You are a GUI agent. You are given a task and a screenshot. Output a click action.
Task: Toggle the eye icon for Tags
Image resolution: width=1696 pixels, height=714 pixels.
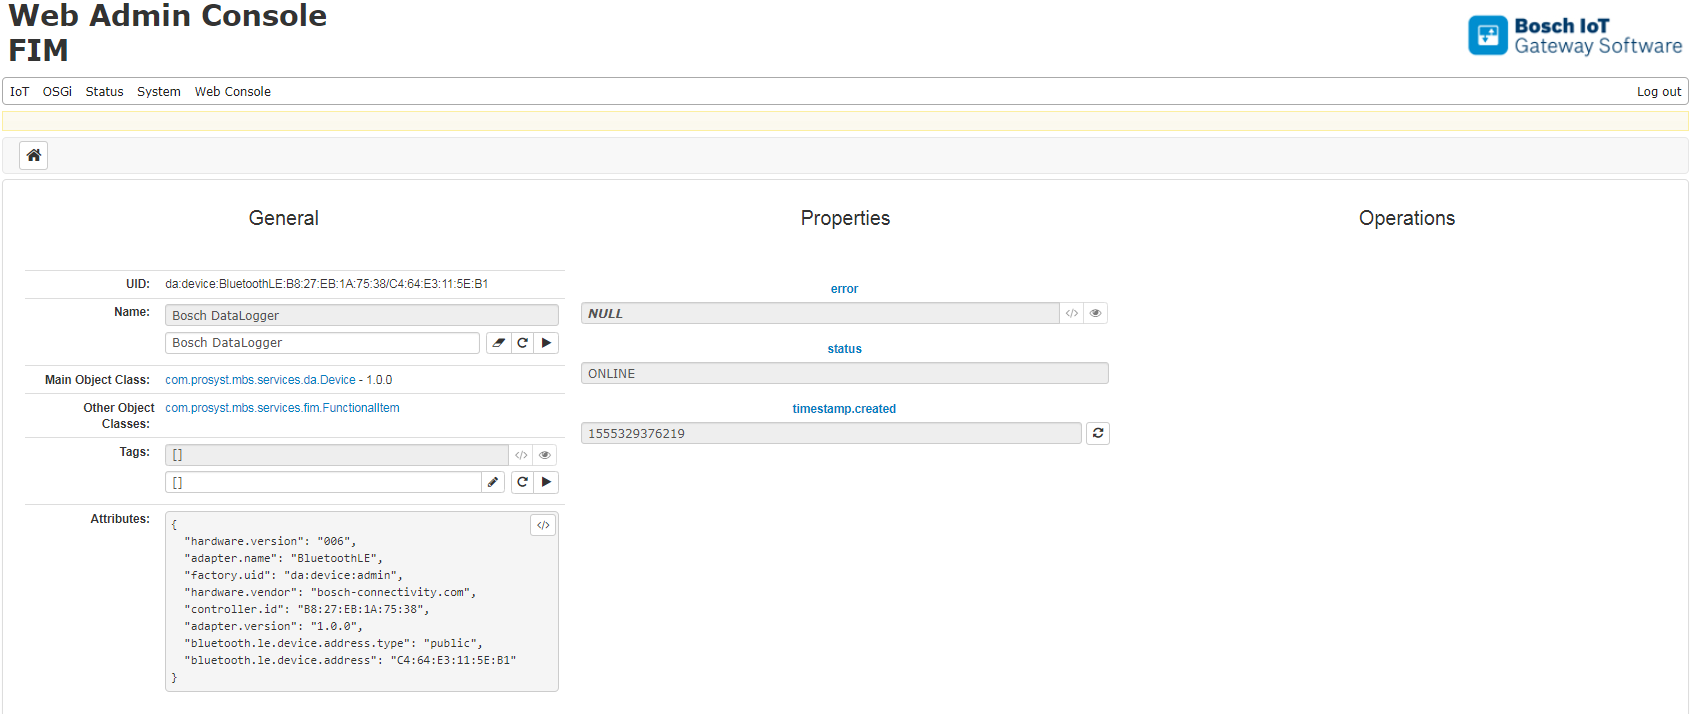[x=545, y=455]
